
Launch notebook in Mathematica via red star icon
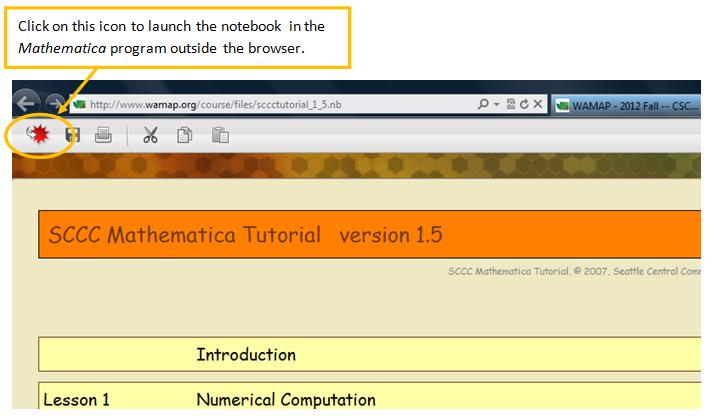38,134
